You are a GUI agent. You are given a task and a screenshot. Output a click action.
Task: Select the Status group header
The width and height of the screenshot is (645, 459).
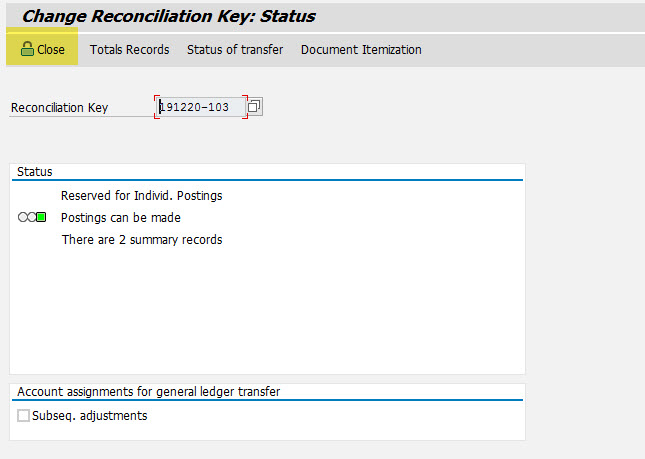(35, 172)
